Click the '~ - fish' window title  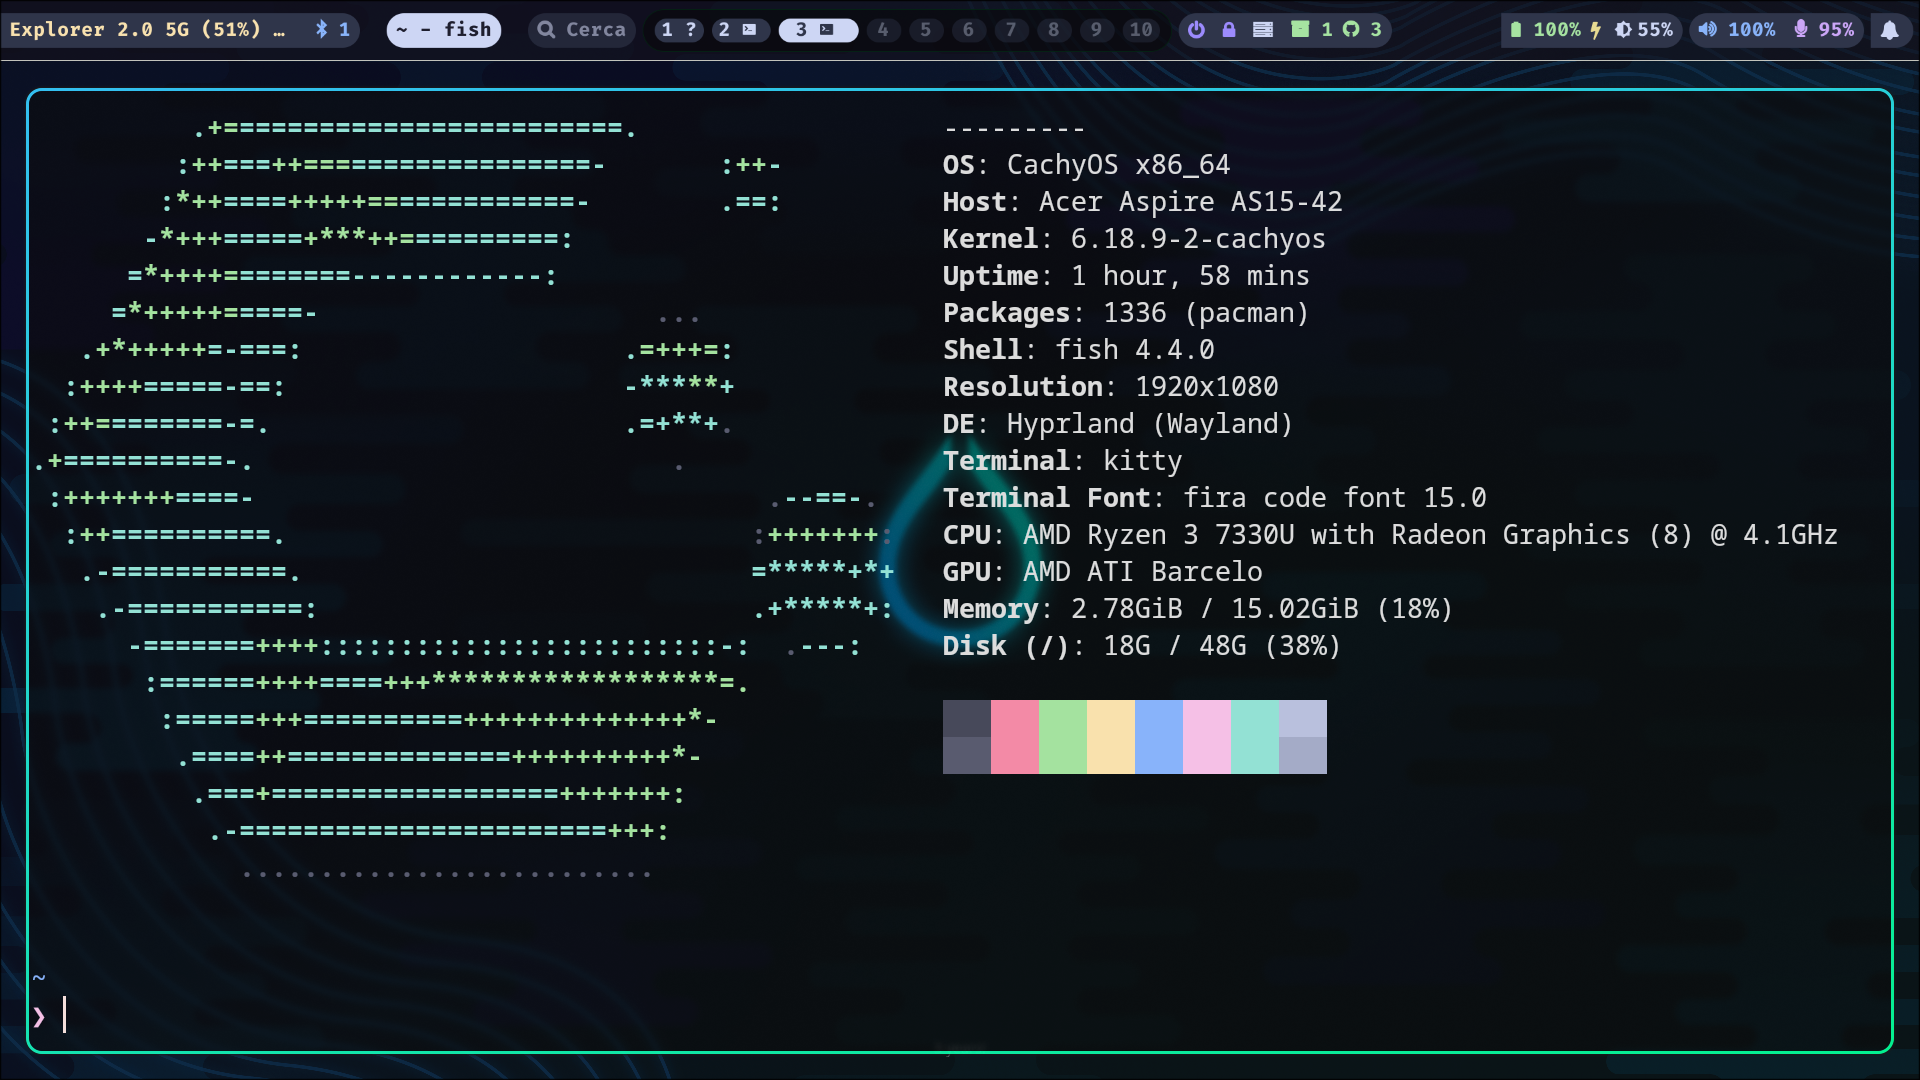click(444, 30)
